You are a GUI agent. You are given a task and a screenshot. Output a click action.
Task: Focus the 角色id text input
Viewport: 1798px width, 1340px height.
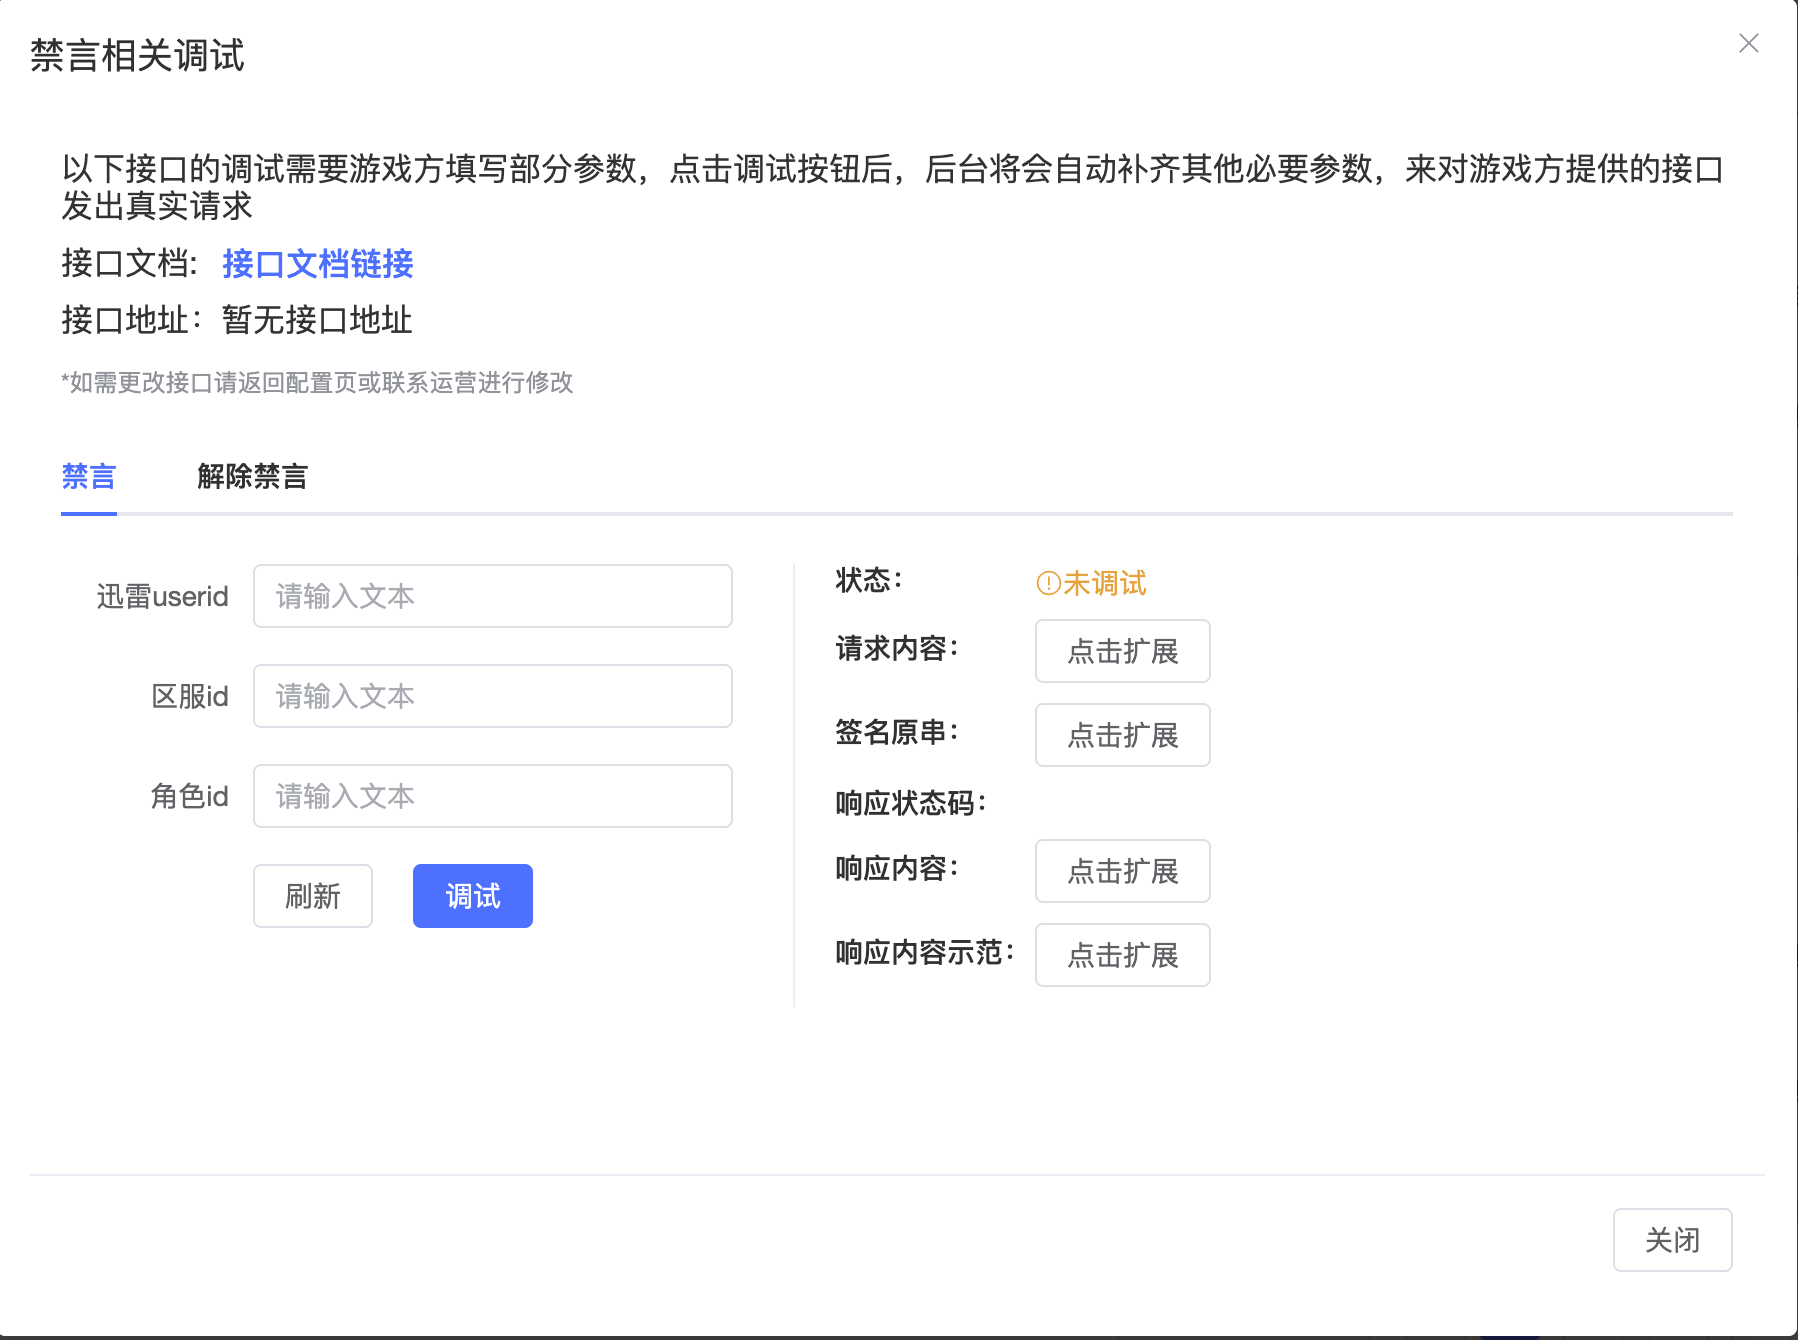click(492, 796)
